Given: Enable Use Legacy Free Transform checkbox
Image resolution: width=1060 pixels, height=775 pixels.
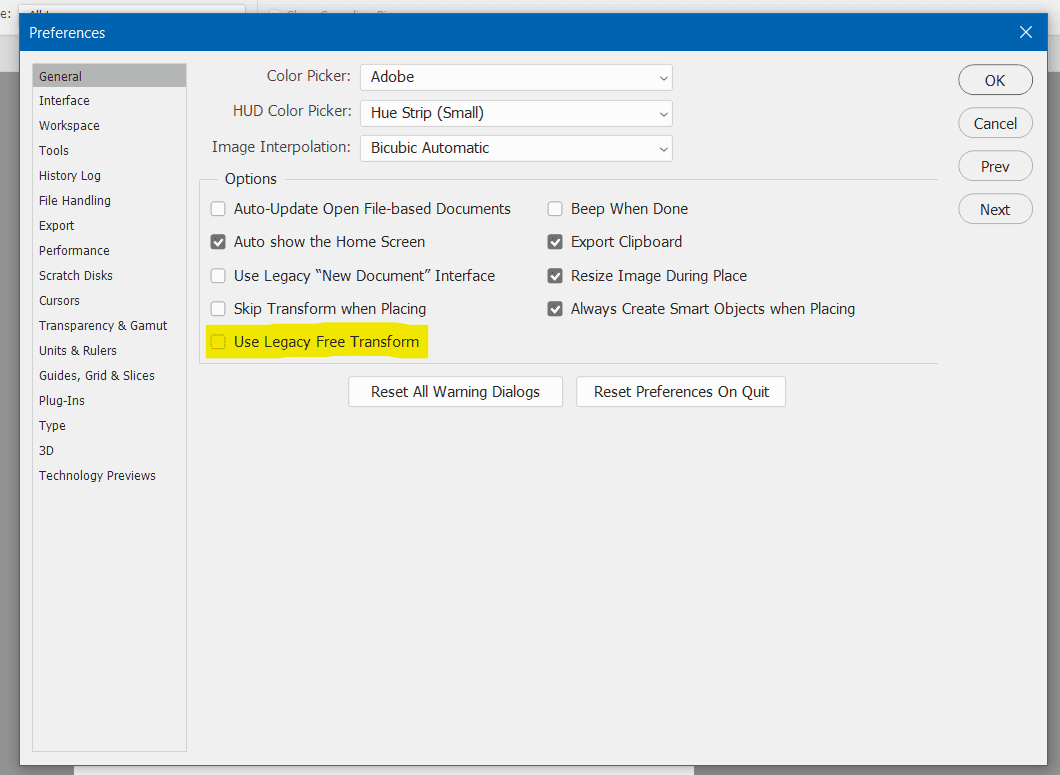Looking at the screenshot, I should coord(218,342).
